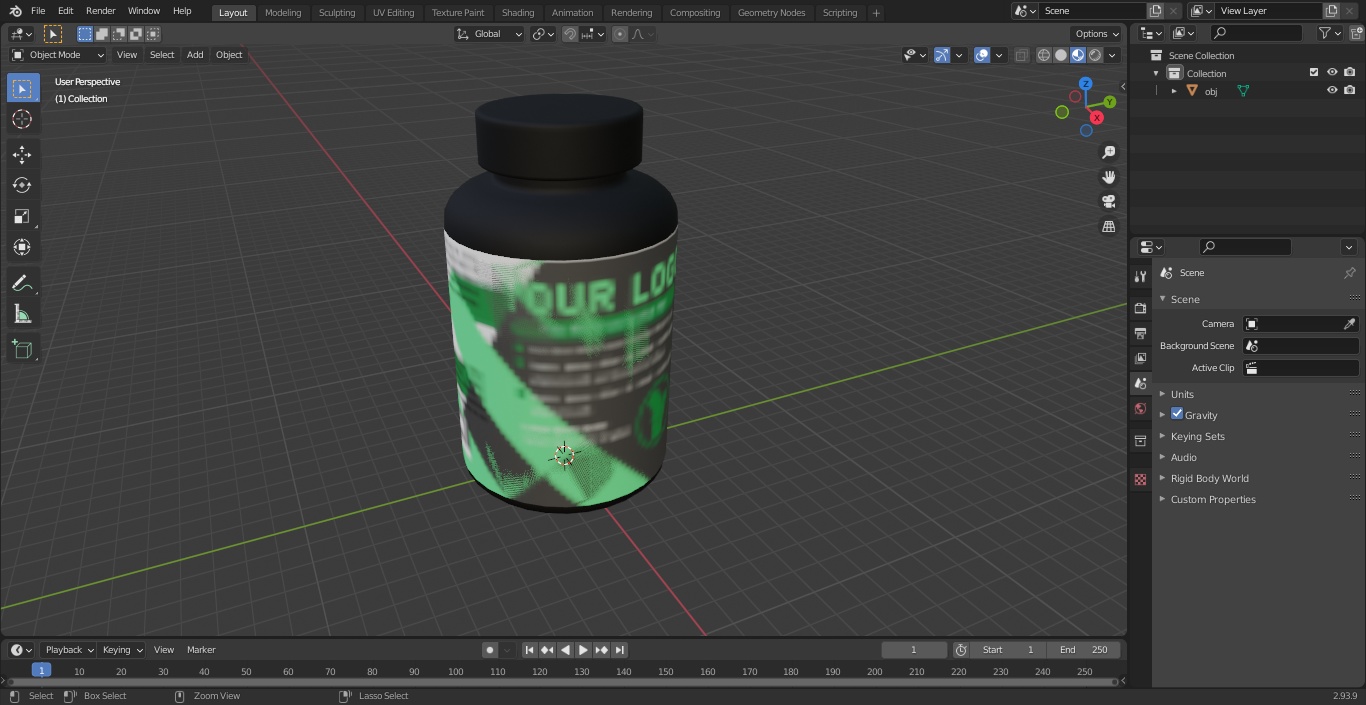Toggle Collection exclude checkbox in outliner
The width and height of the screenshot is (1366, 705).
click(1314, 72)
